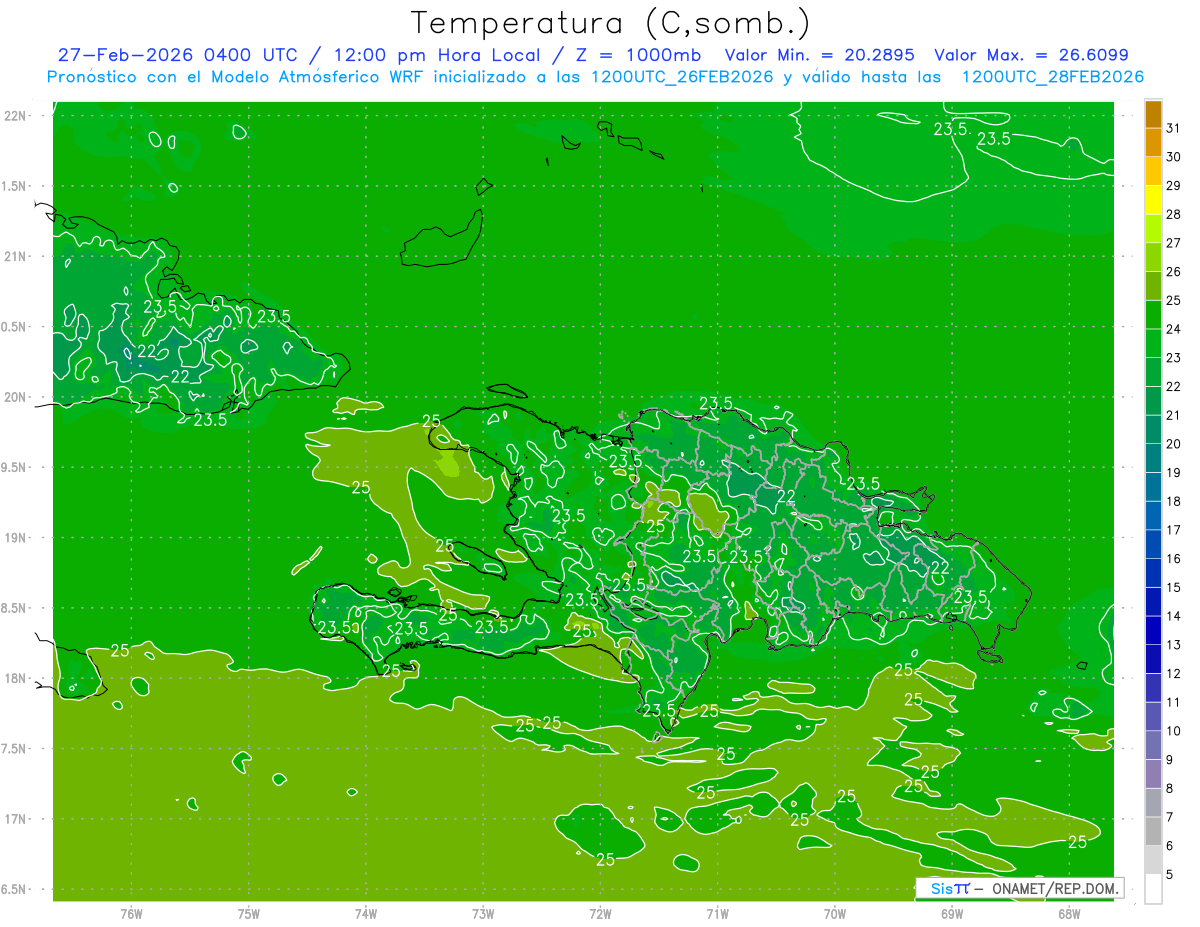Image resolution: width=1200 pixels, height=927 pixels.
Task: Select the initialization time "1200UTC_26FEB2026"
Action: [x=682, y=77]
